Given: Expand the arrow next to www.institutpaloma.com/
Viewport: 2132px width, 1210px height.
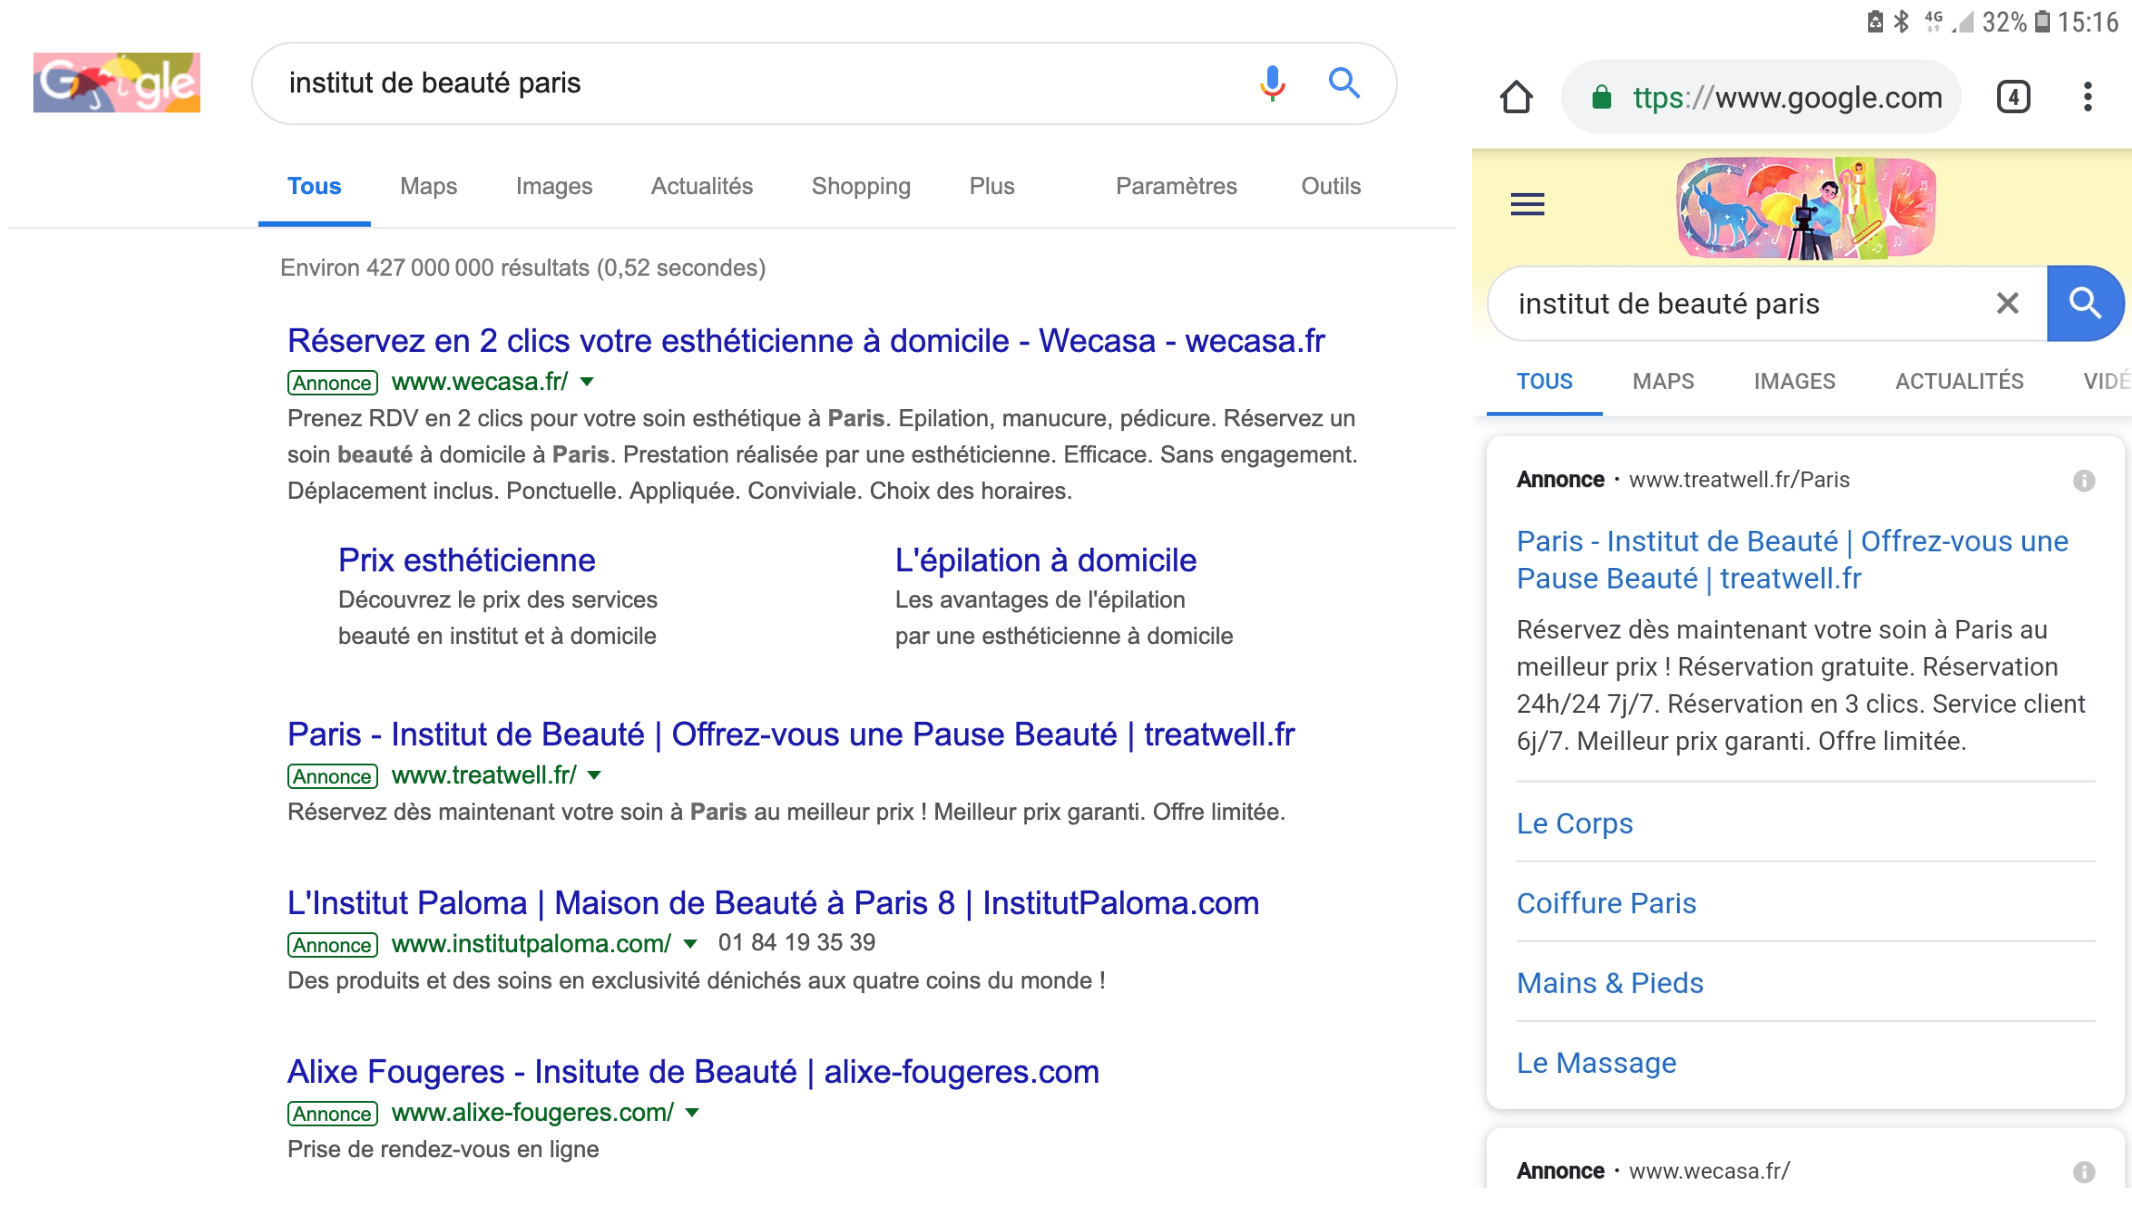Looking at the screenshot, I should pos(690,944).
